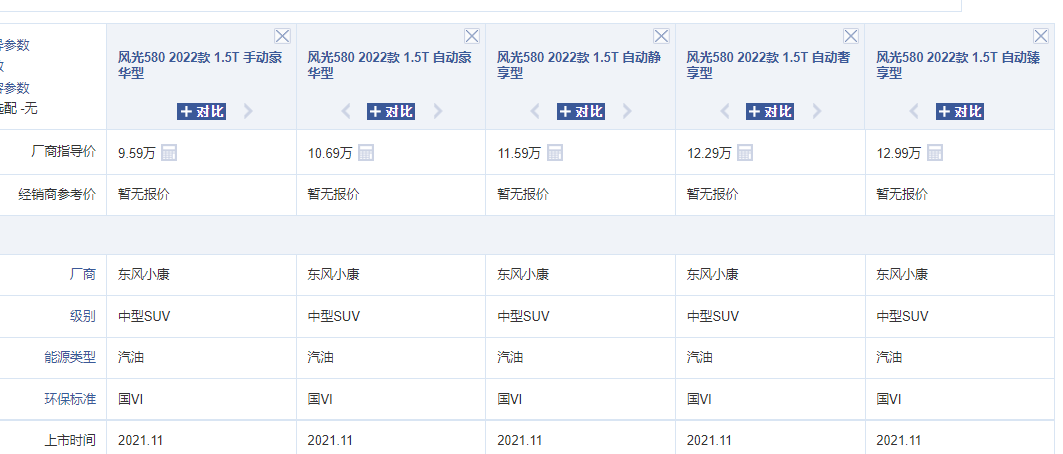Select the 9.59万 price value
The height and width of the screenshot is (454, 1063).
pos(137,153)
